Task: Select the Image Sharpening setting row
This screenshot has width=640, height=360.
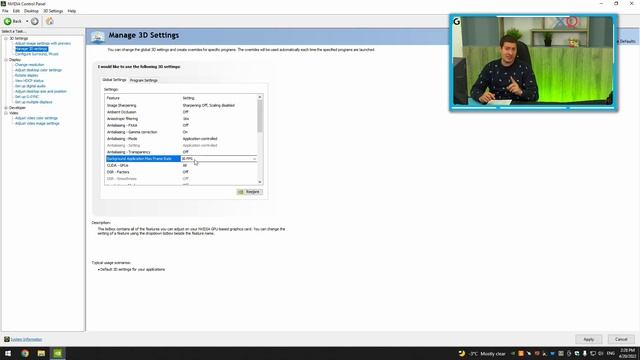Action: pyautogui.click(x=182, y=105)
